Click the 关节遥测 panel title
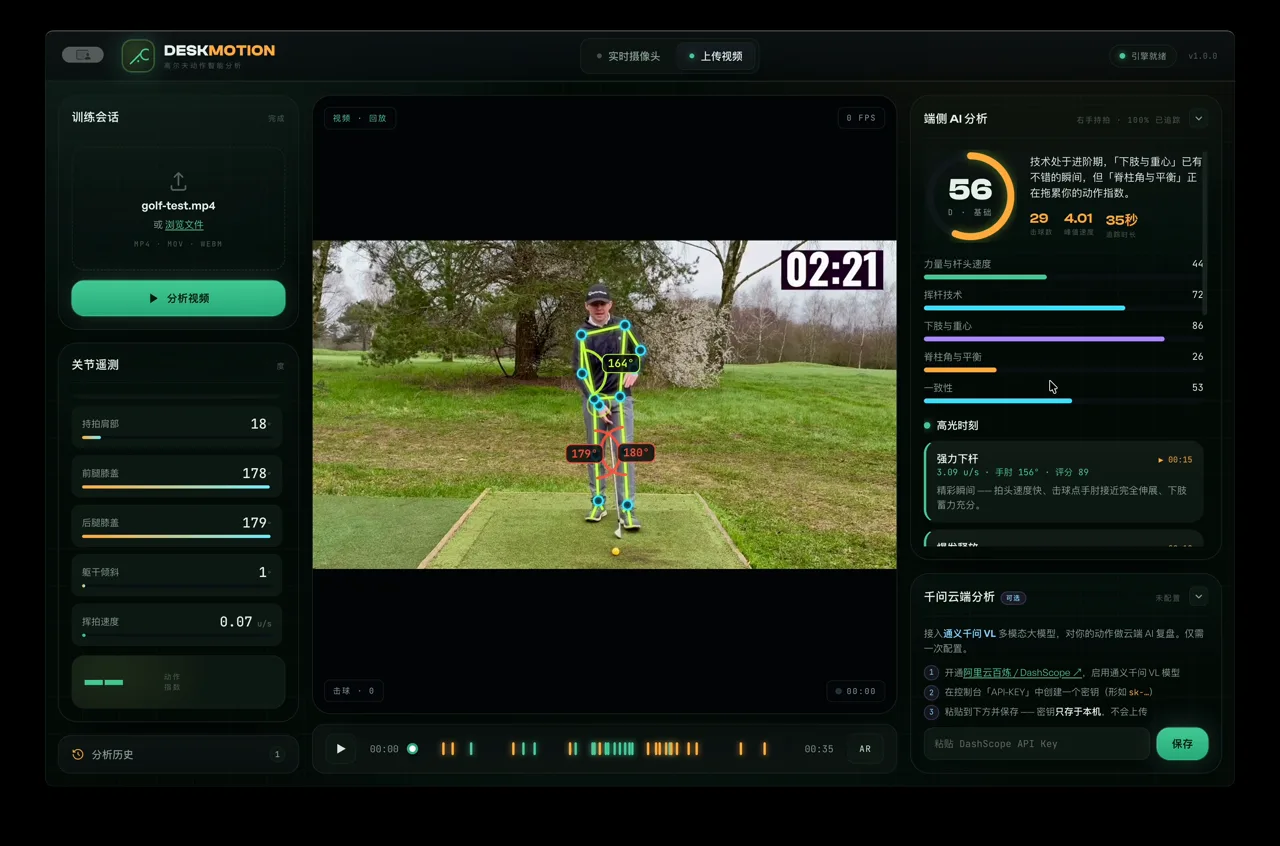Screen dimensions: 1280x846 tap(95, 365)
